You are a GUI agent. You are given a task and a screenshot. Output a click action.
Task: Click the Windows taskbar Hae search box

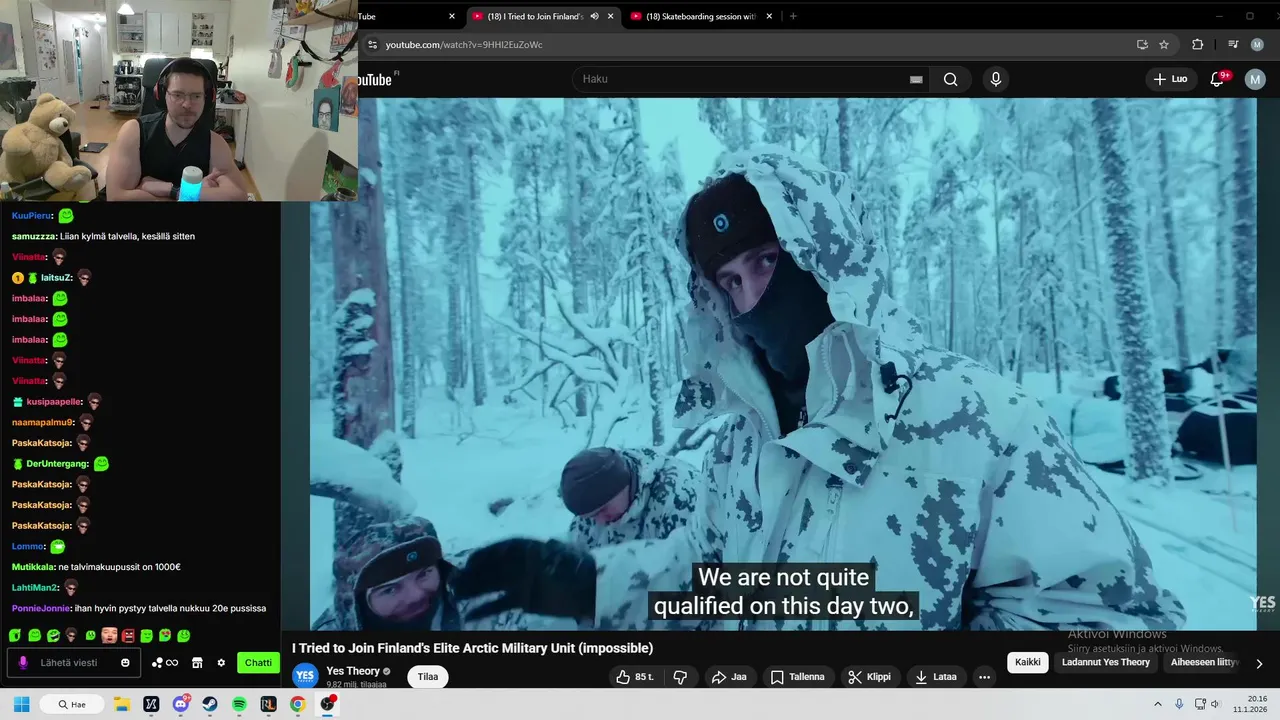(72, 704)
